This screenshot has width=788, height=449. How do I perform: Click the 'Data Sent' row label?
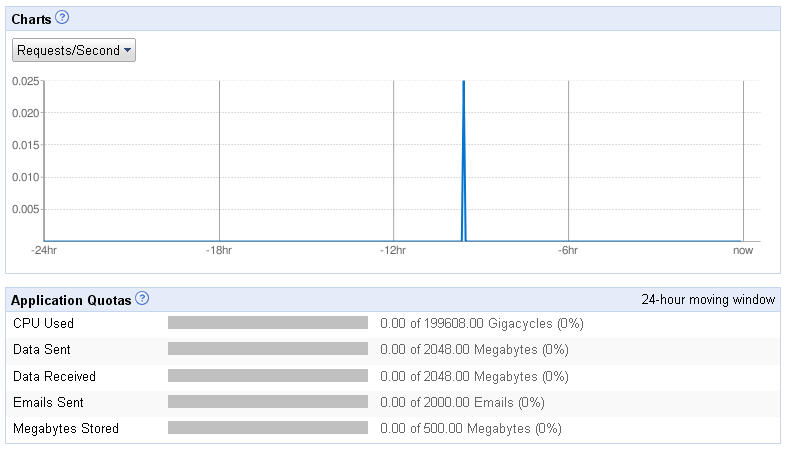click(x=42, y=349)
